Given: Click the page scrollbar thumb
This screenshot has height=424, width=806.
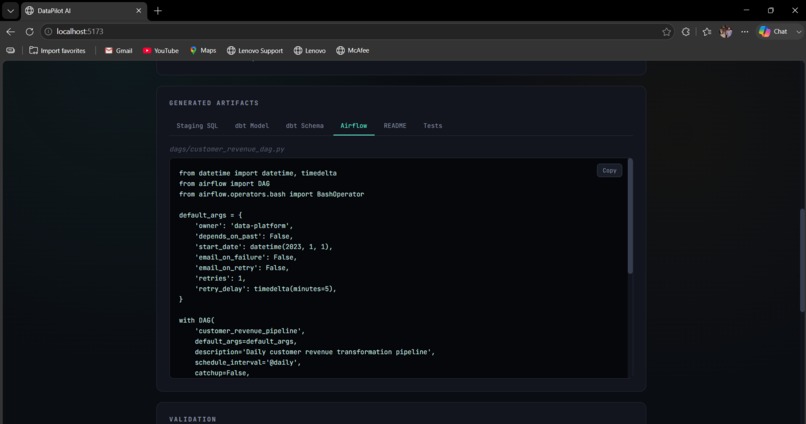Looking at the screenshot, I should (x=802, y=260).
